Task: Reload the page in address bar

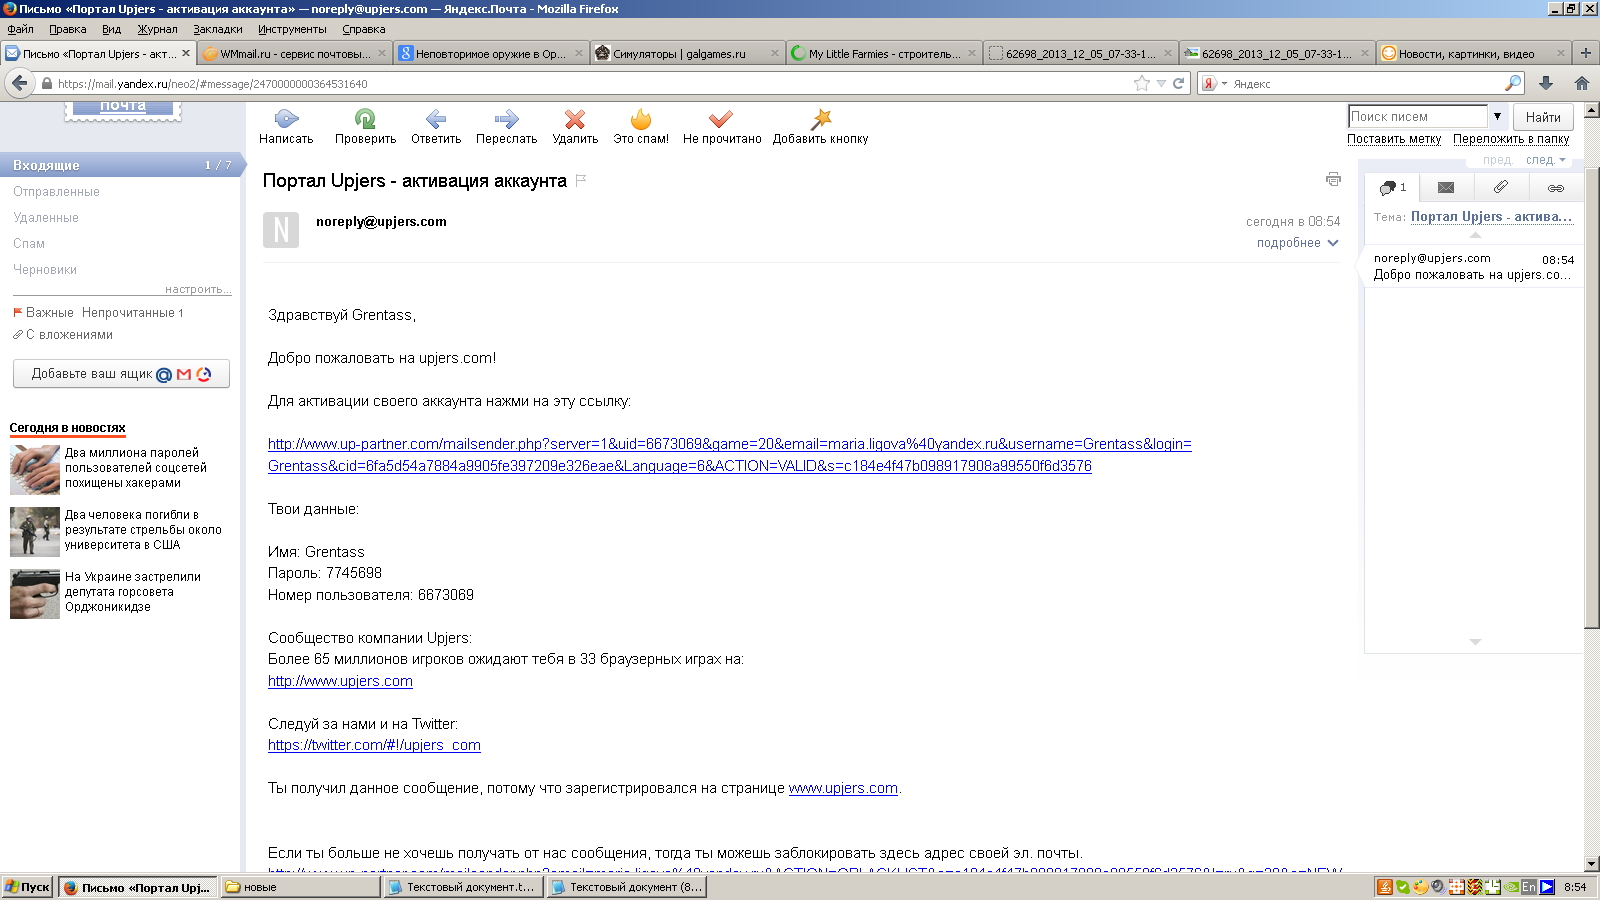Action: (1179, 84)
